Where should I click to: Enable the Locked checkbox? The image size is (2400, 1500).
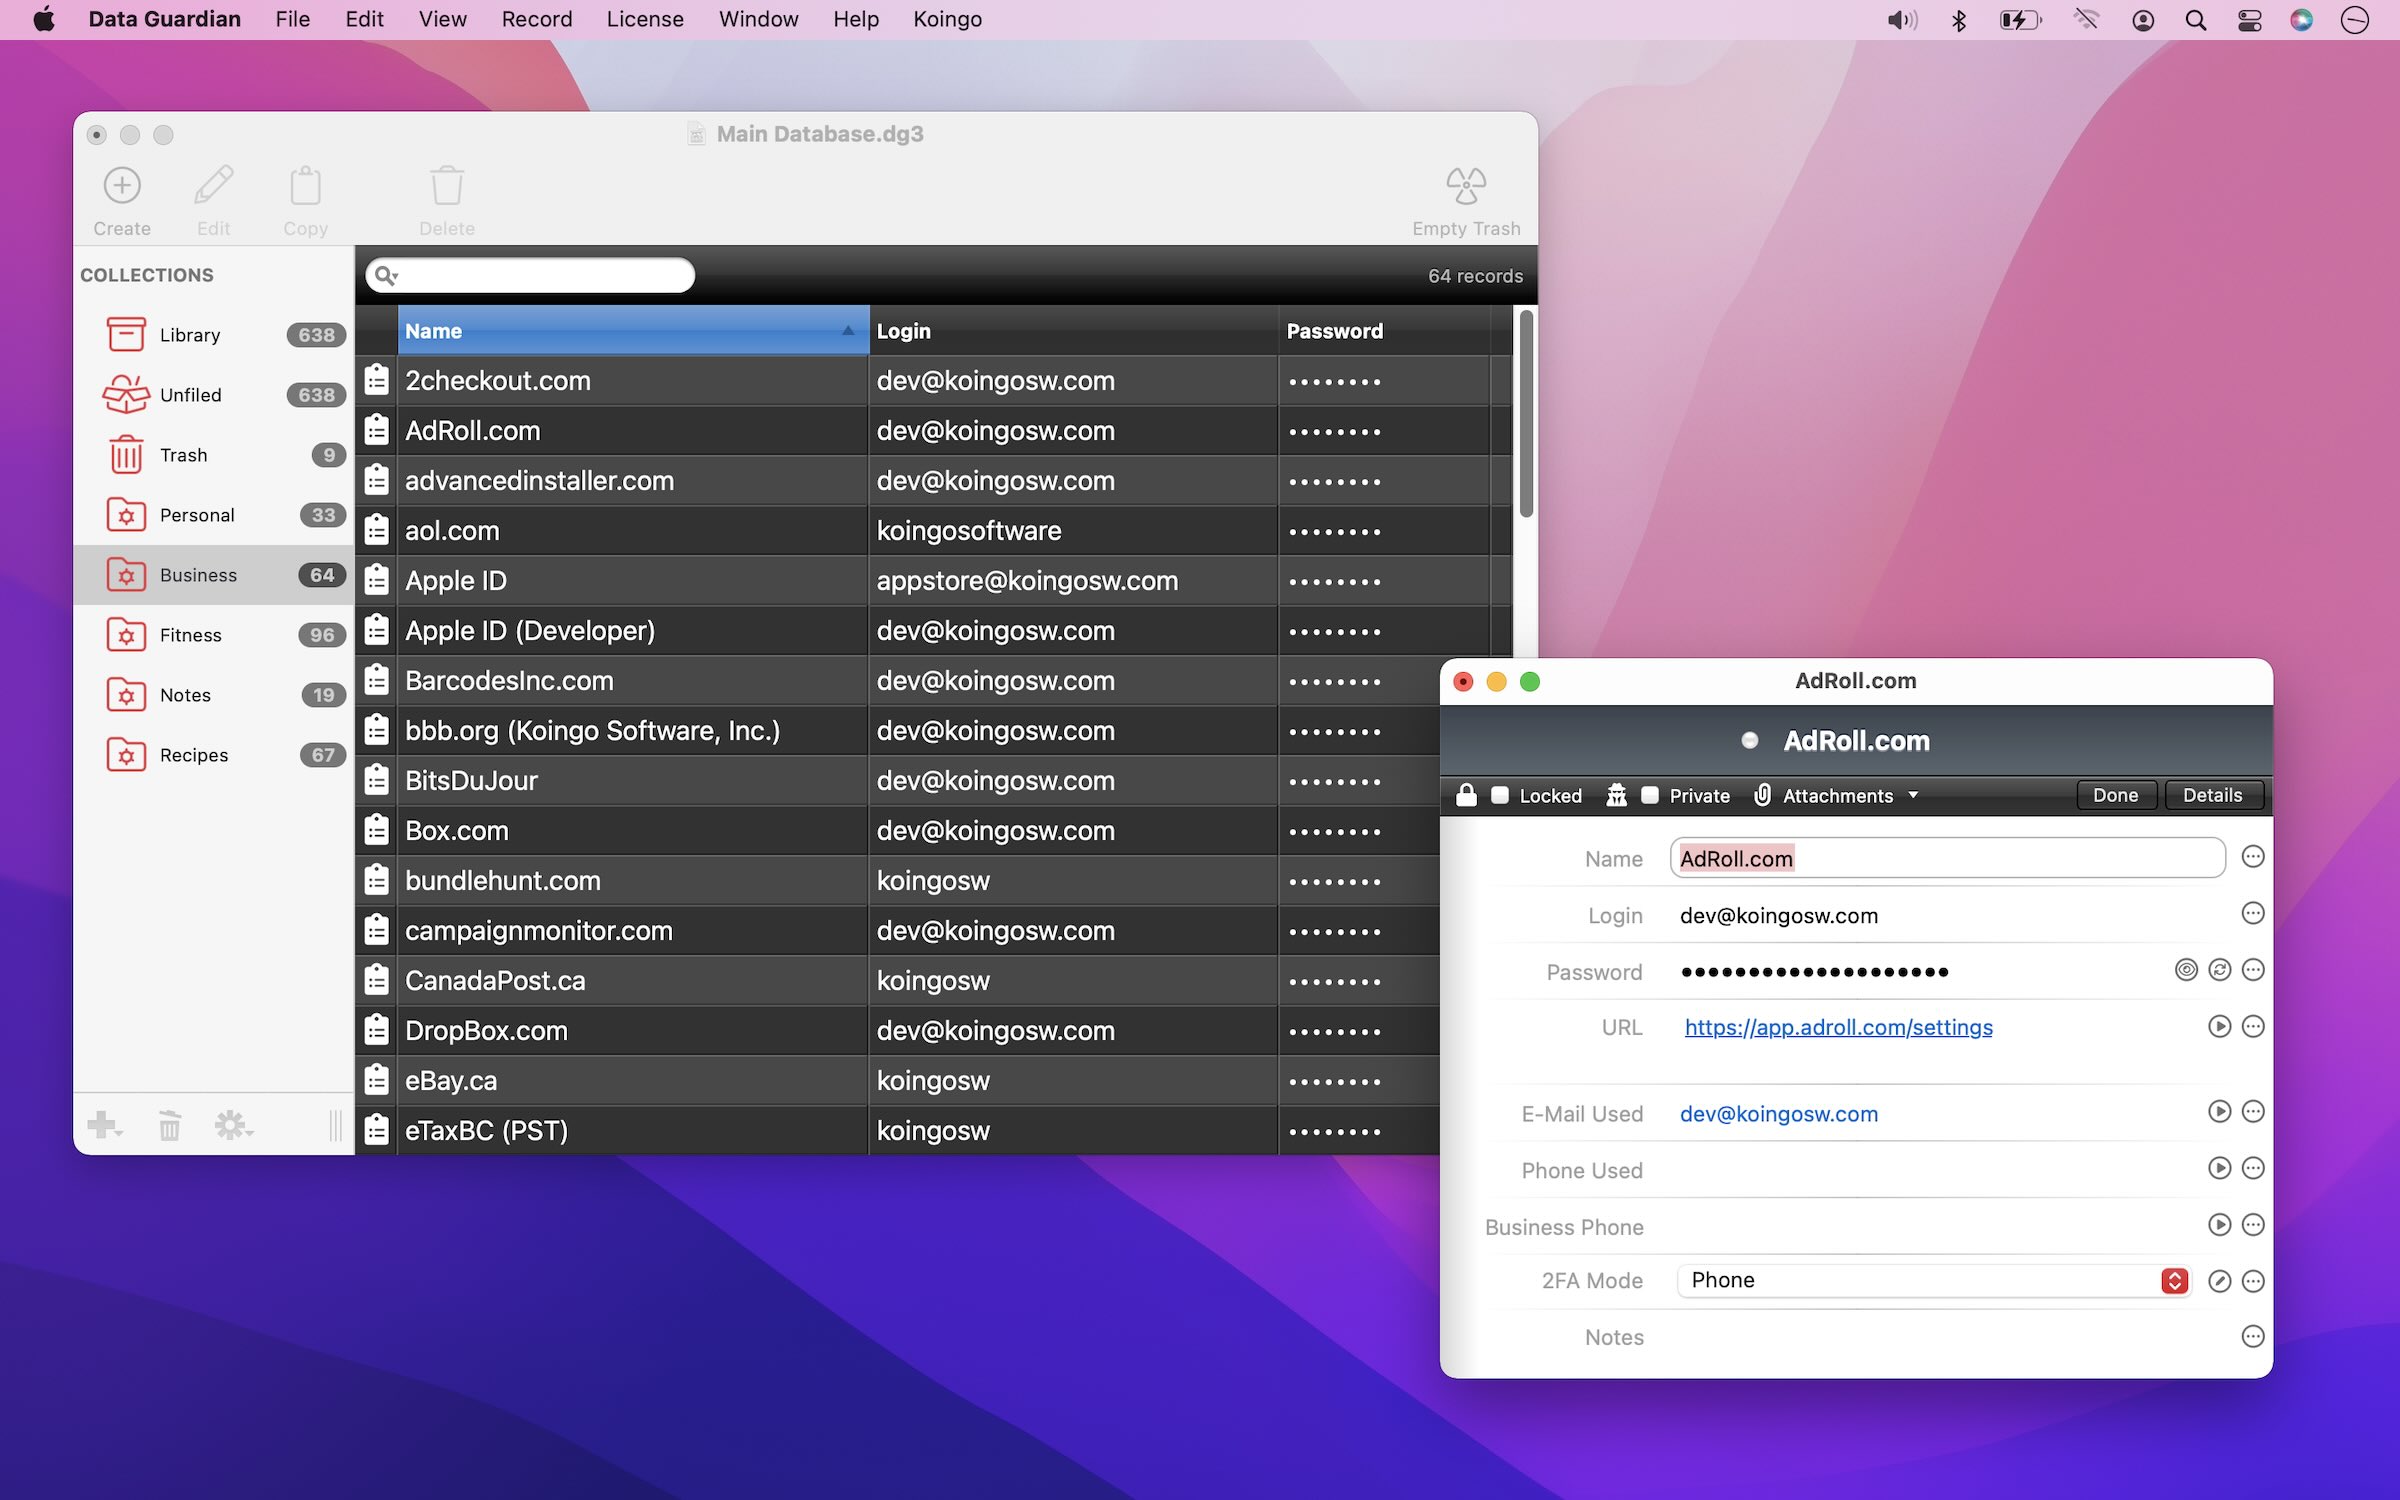[1501, 794]
